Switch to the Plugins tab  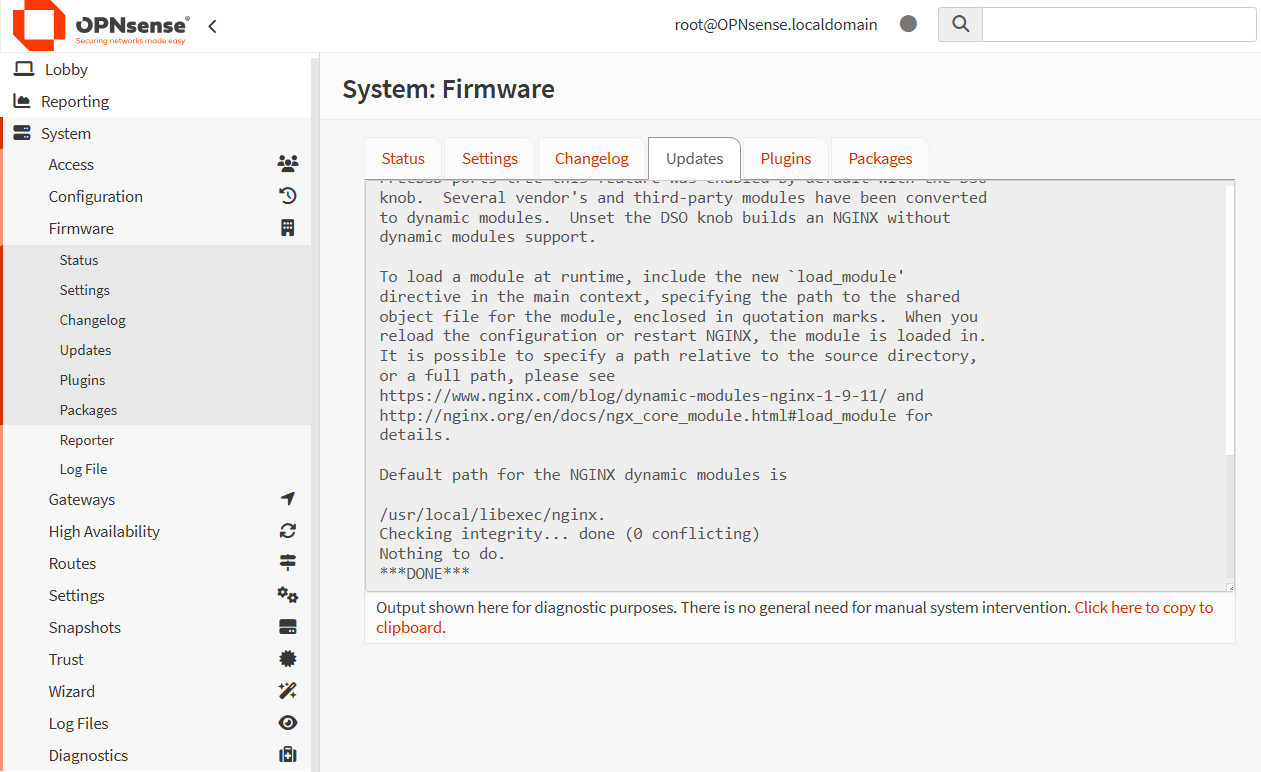[x=784, y=158]
